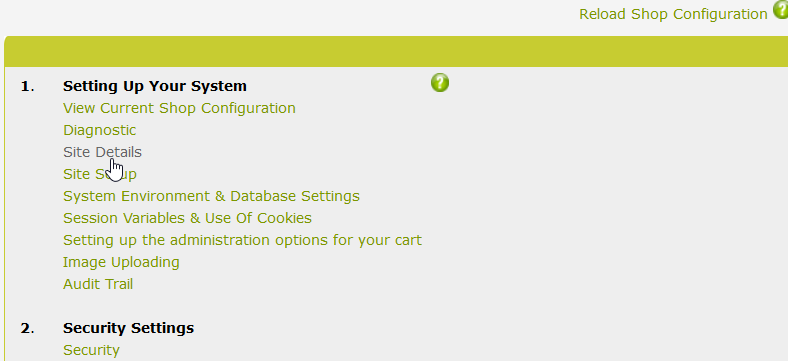Select the Site Details link
788x361 pixels.
point(102,152)
